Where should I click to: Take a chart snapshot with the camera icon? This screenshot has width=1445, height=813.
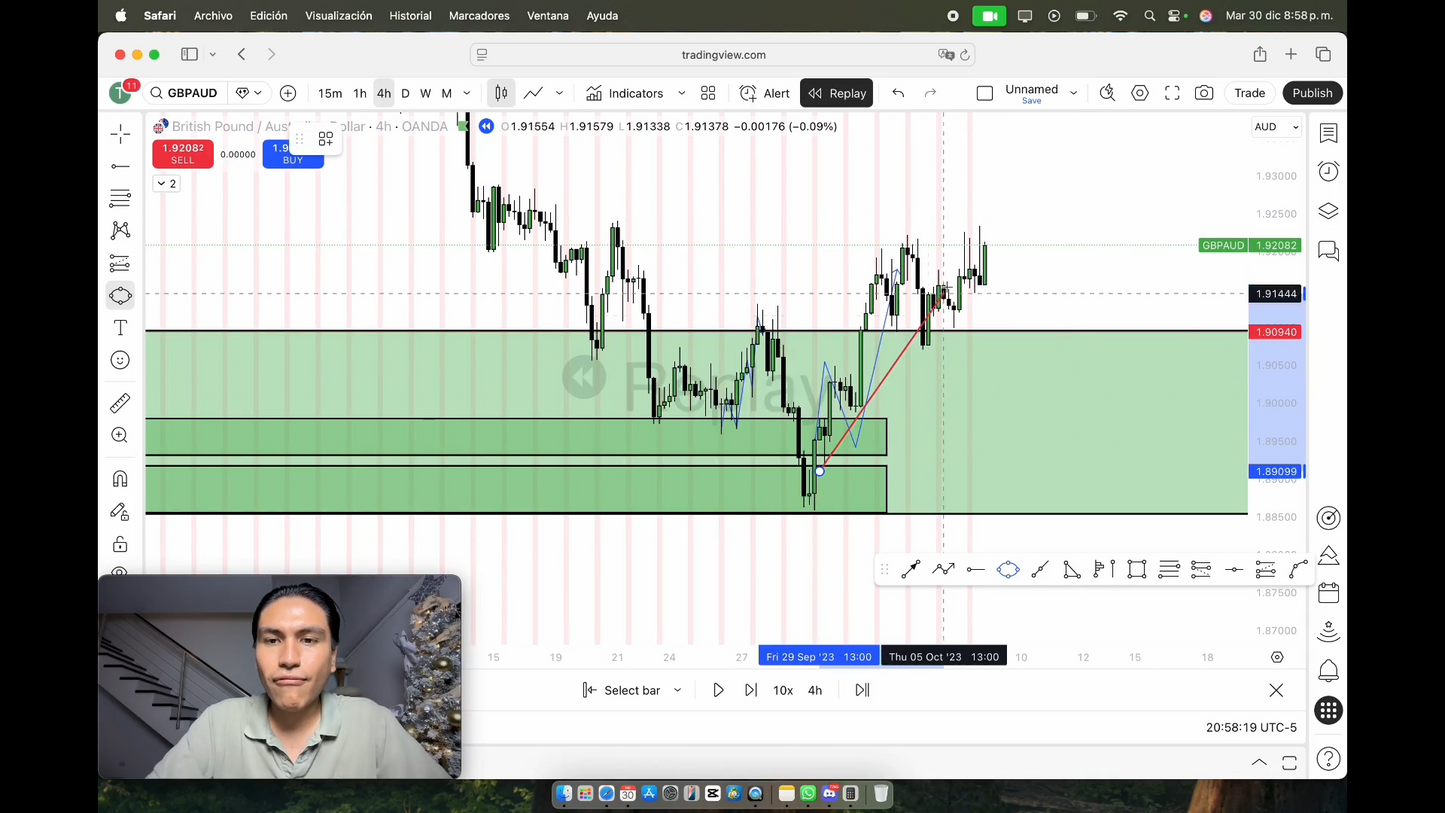pos(1204,92)
